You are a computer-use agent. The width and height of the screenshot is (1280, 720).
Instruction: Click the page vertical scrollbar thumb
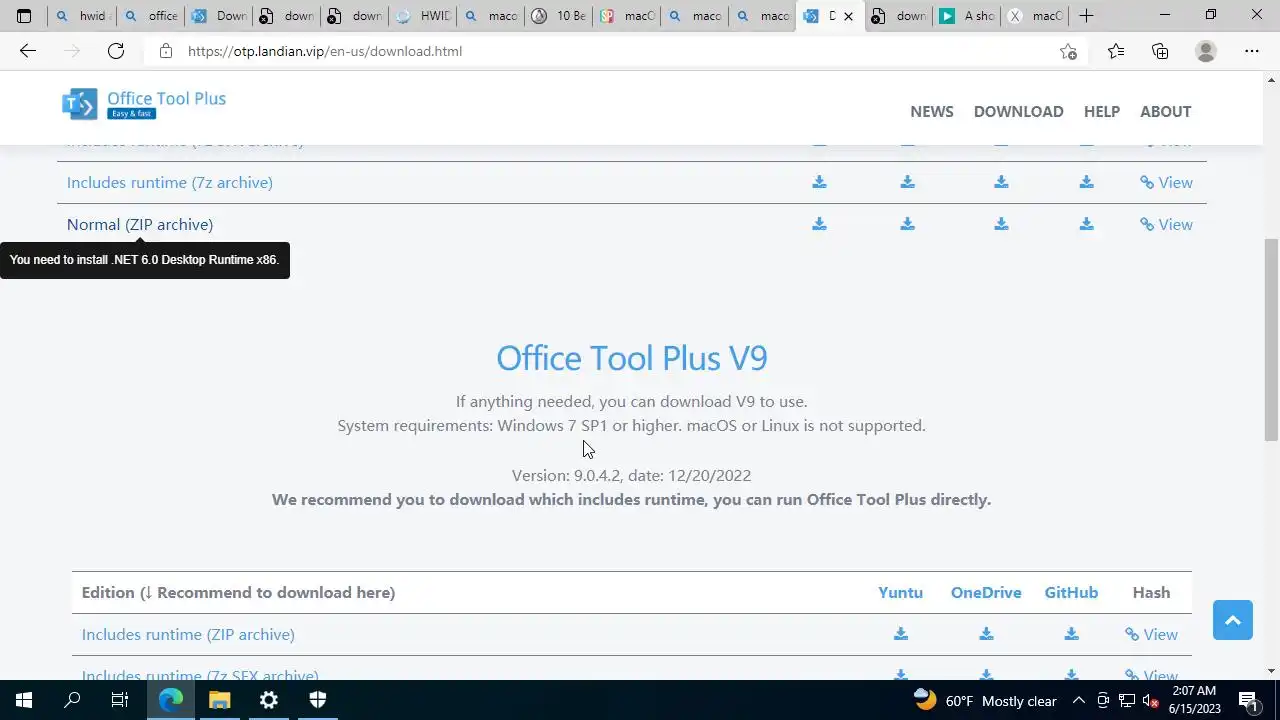pyautogui.click(x=1272, y=340)
